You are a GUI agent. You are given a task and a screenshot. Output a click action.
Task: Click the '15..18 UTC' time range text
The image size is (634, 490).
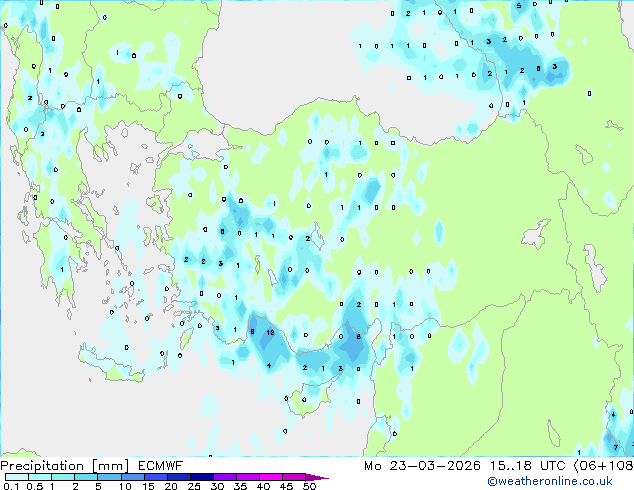[528, 466]
